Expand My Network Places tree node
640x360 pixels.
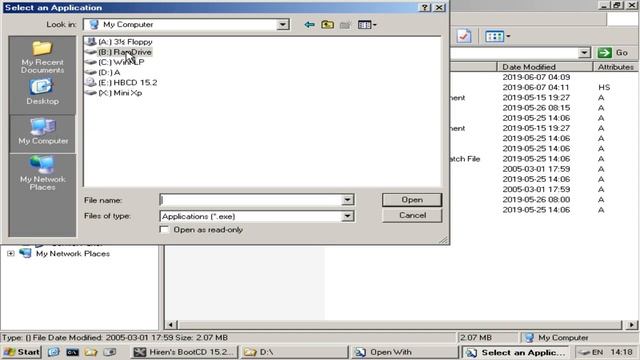tap(11, 253)
